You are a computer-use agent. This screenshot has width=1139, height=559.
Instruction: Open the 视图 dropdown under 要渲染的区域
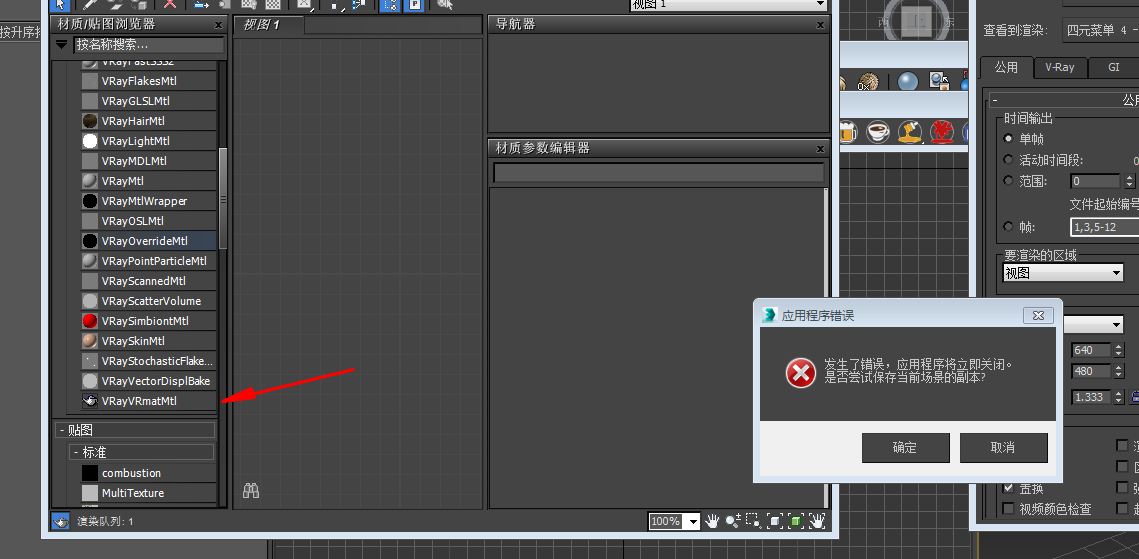(x=1063, y=274)
